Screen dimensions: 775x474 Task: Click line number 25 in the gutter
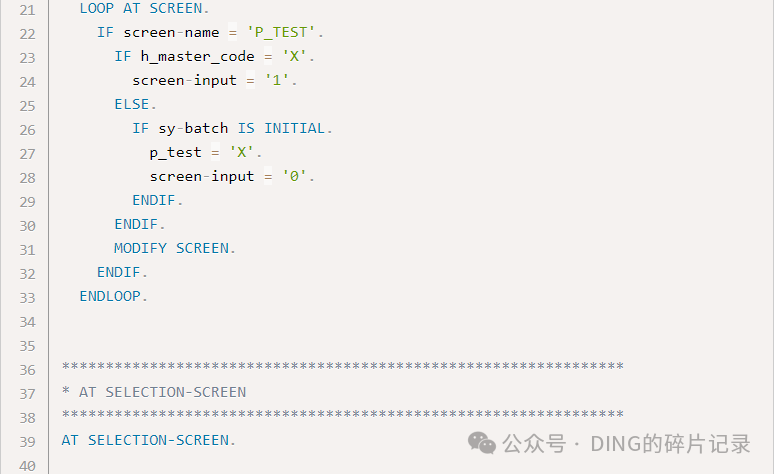coord(27,106)
